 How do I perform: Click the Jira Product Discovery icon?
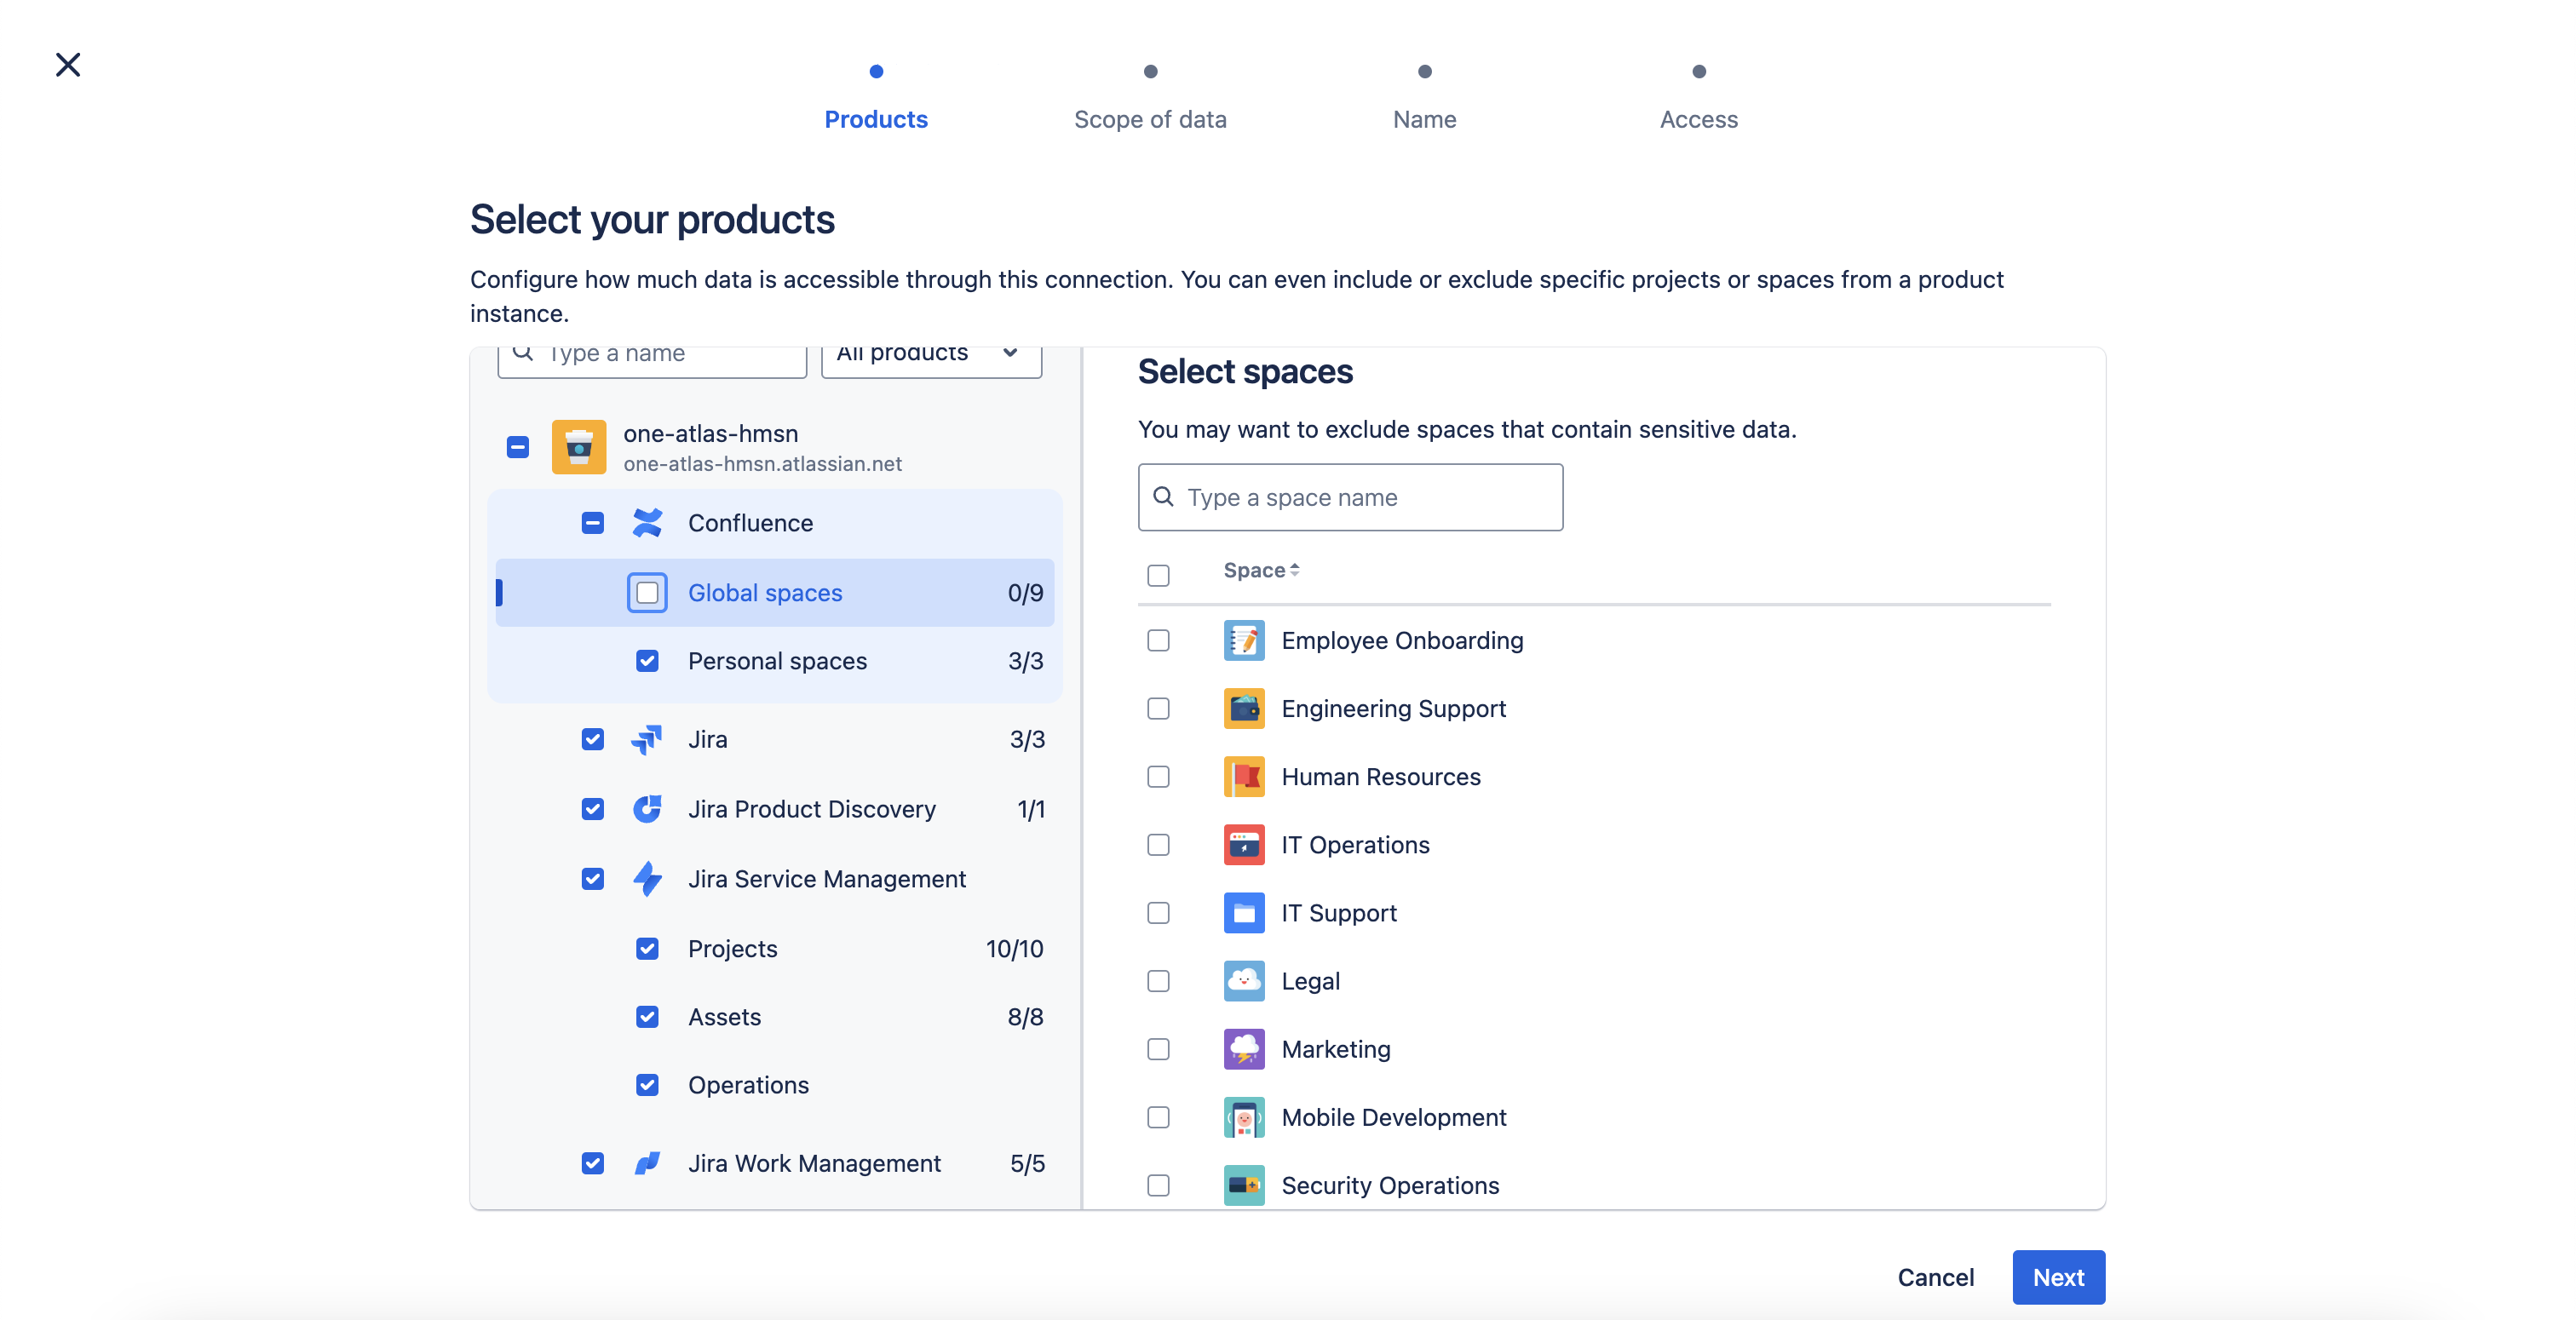(x=647, y=809)
